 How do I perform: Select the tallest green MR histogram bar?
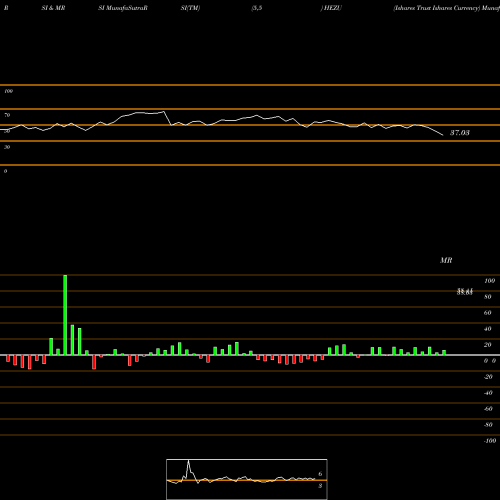[65, 315]
